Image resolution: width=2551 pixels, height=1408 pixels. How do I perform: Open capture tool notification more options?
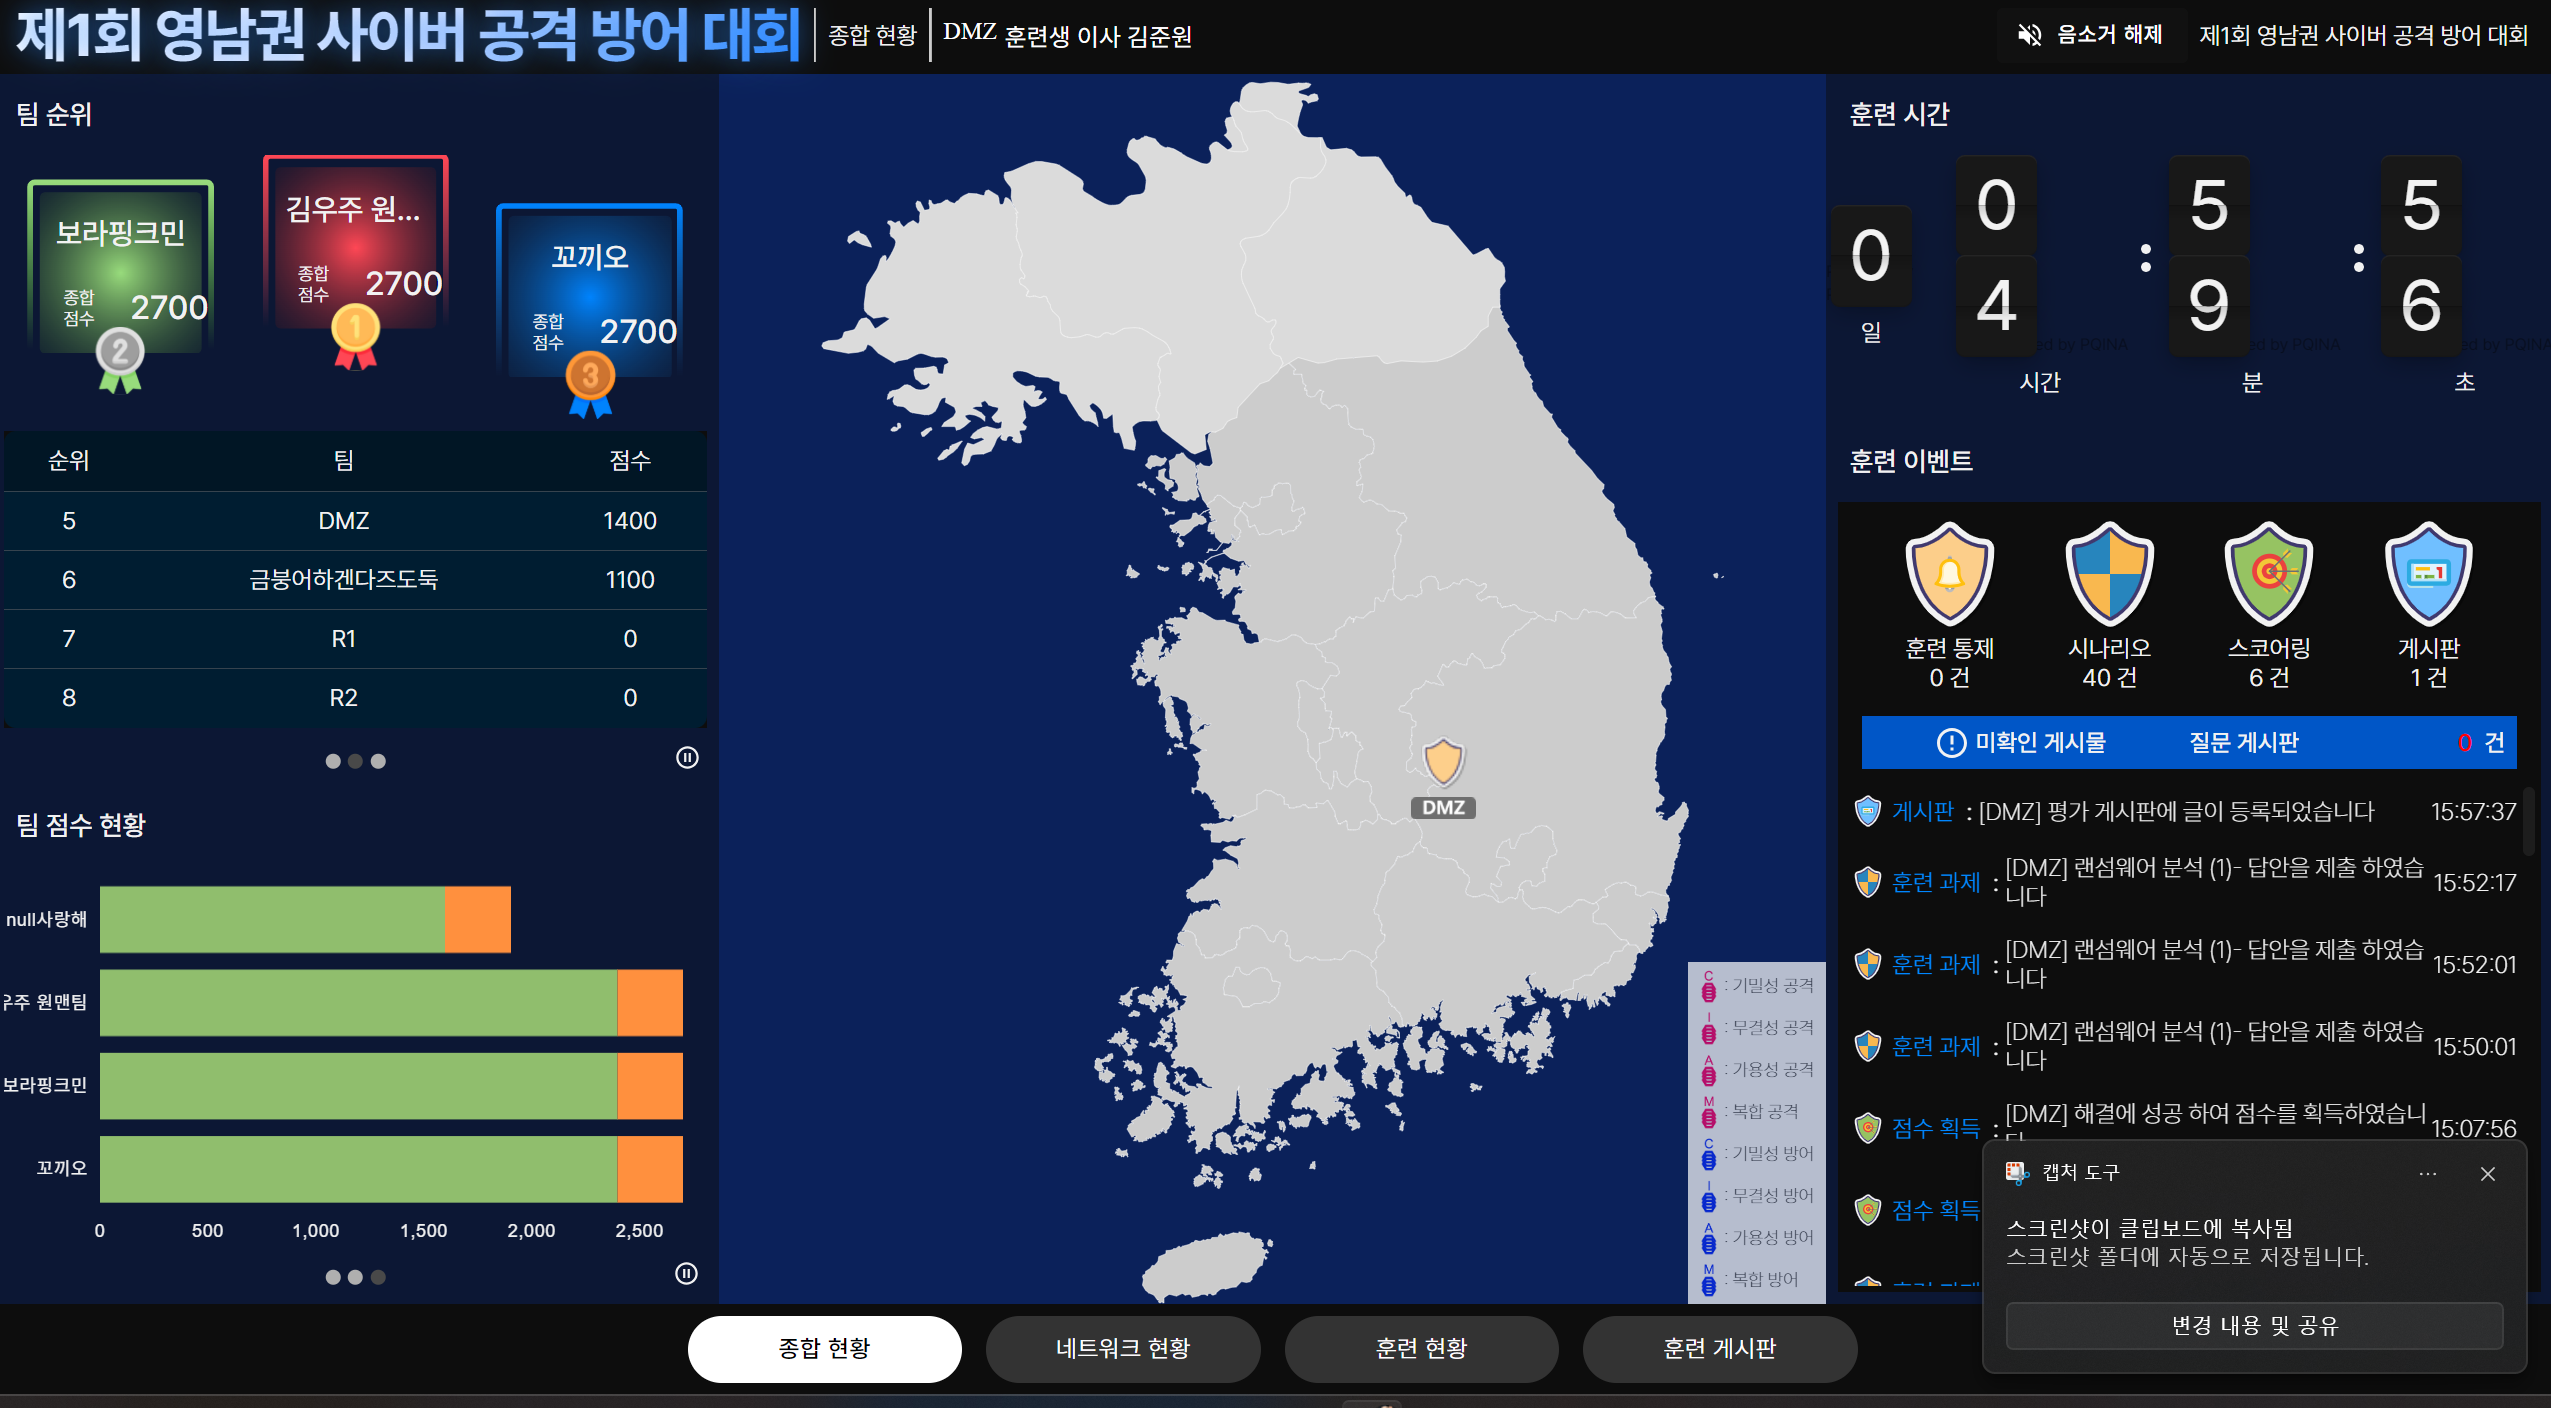tap(2427, 1174)
